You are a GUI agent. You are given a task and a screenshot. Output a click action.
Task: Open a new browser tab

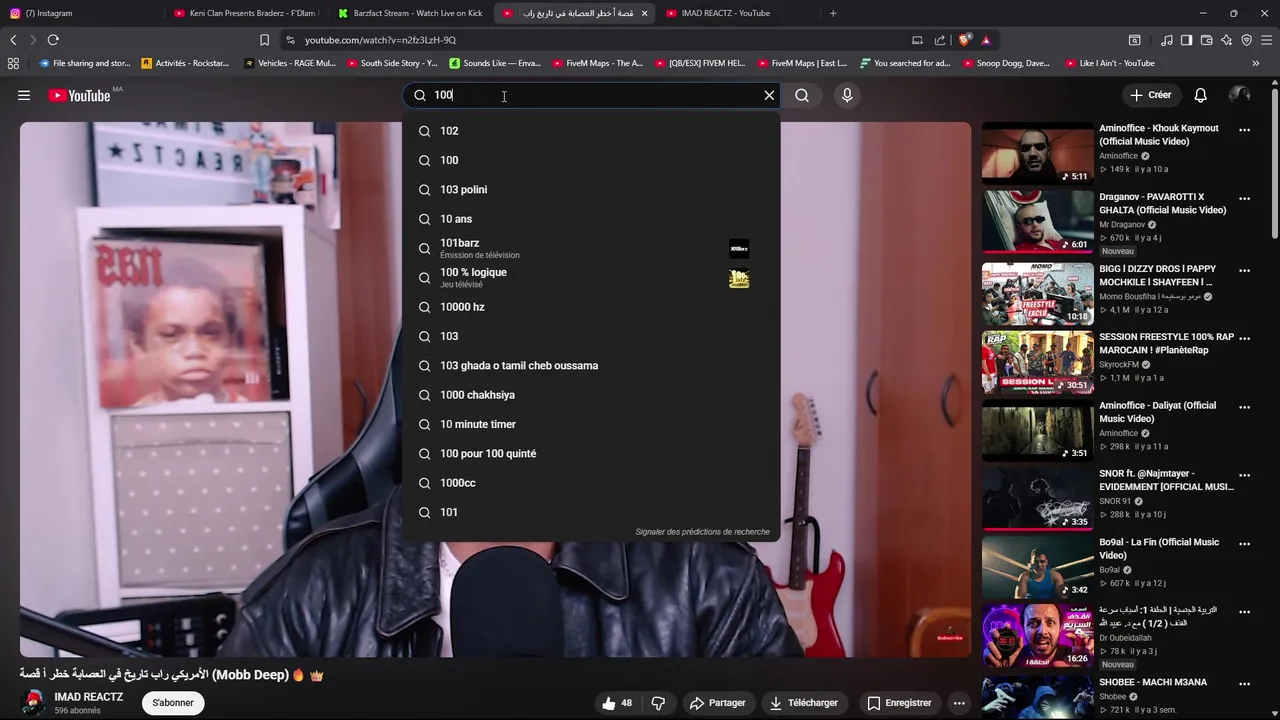833,13
